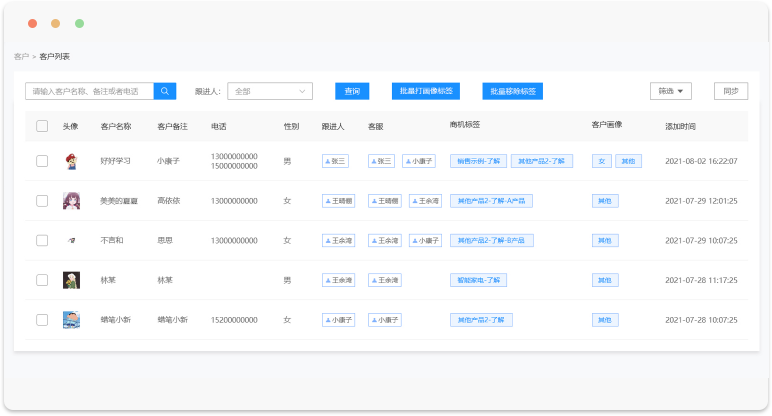Expand the 筛选 filter dropdown
The height and width of the screenshot is (416, 772).
pyautogui.click(x=670, y=91)
